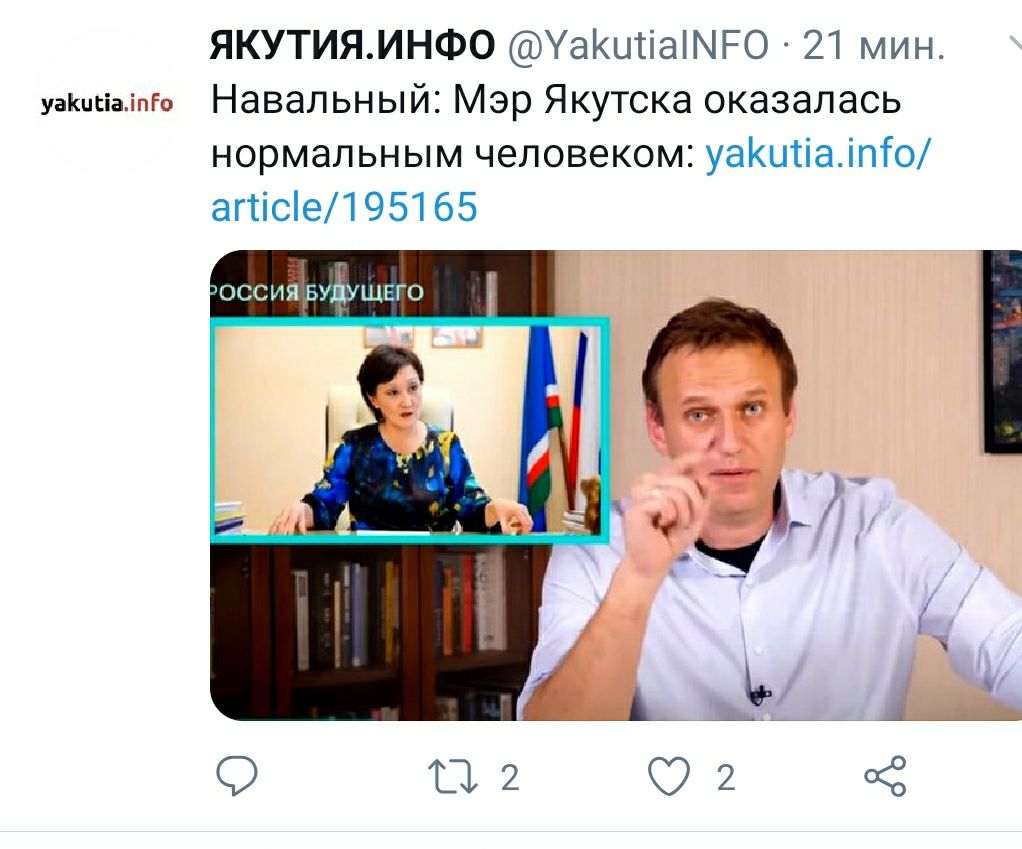Click the like count number 2
Viewport: 1022px width, 849px height.
726,777
